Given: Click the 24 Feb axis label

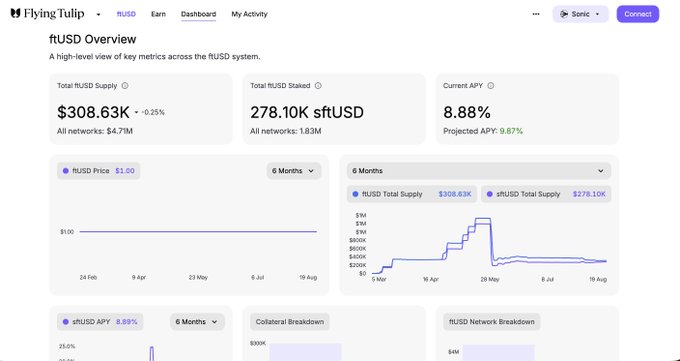Looking at the screenshot, I should [88, 277].
